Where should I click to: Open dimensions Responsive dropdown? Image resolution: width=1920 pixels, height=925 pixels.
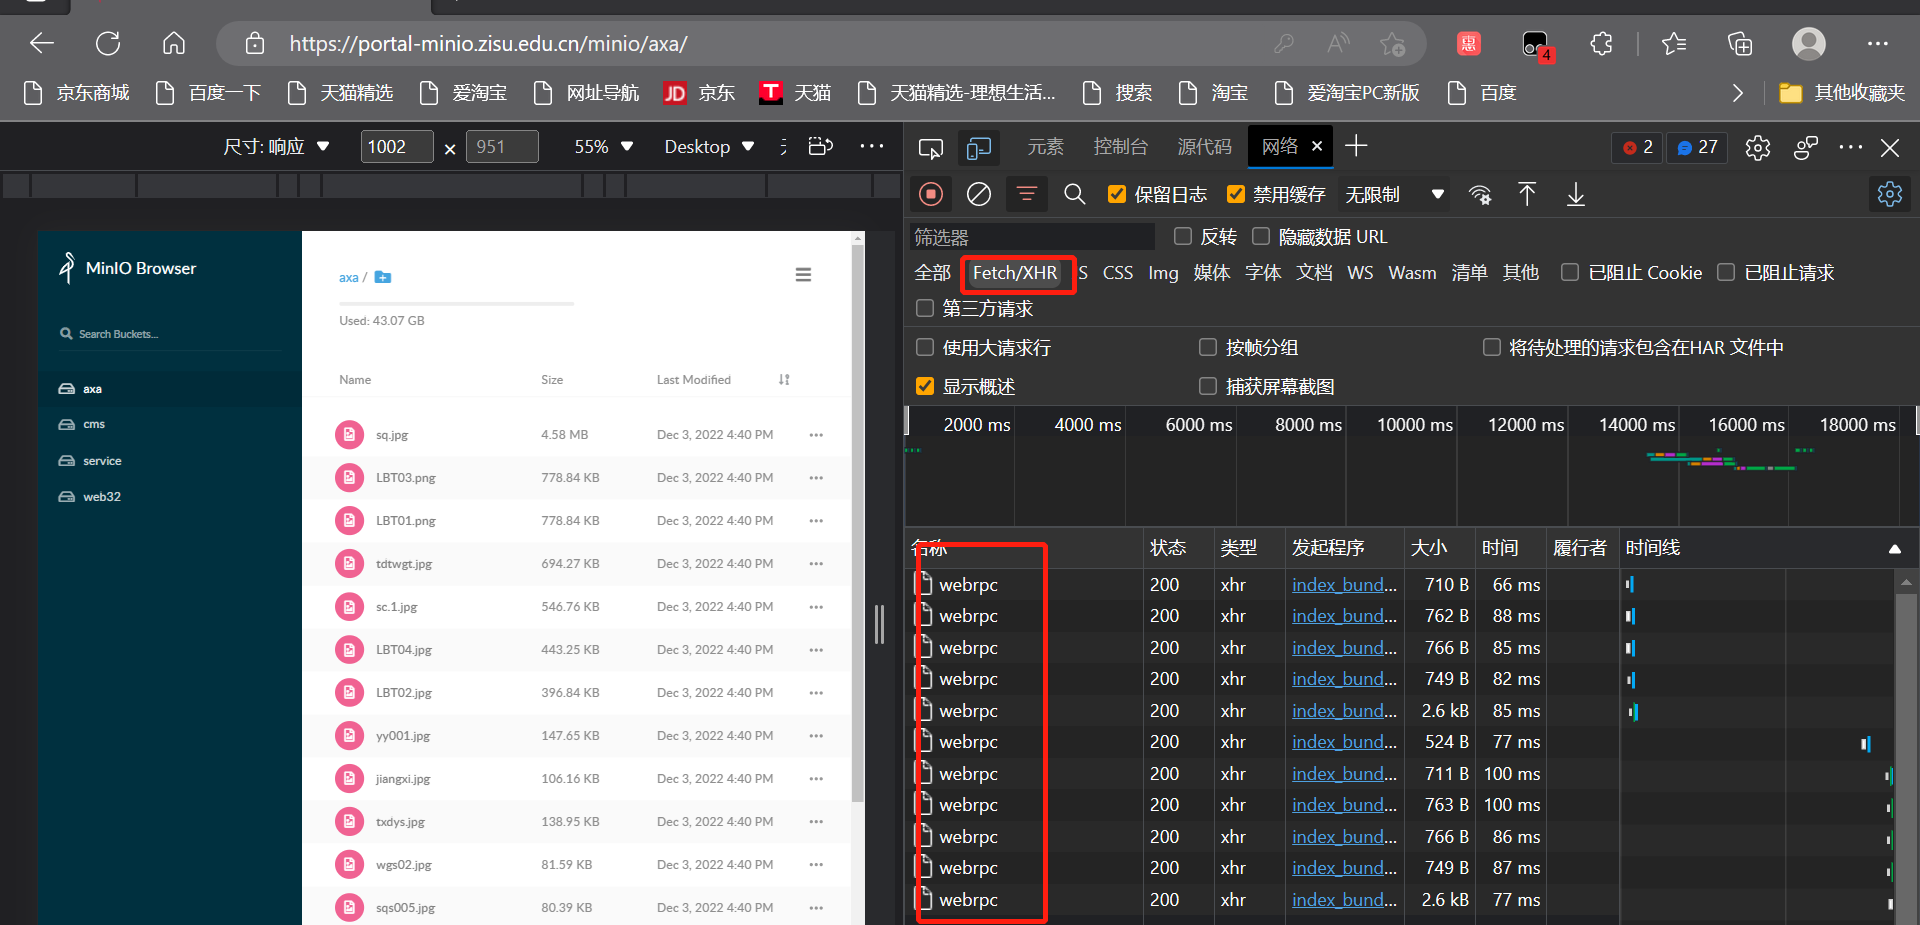point(277,146)
